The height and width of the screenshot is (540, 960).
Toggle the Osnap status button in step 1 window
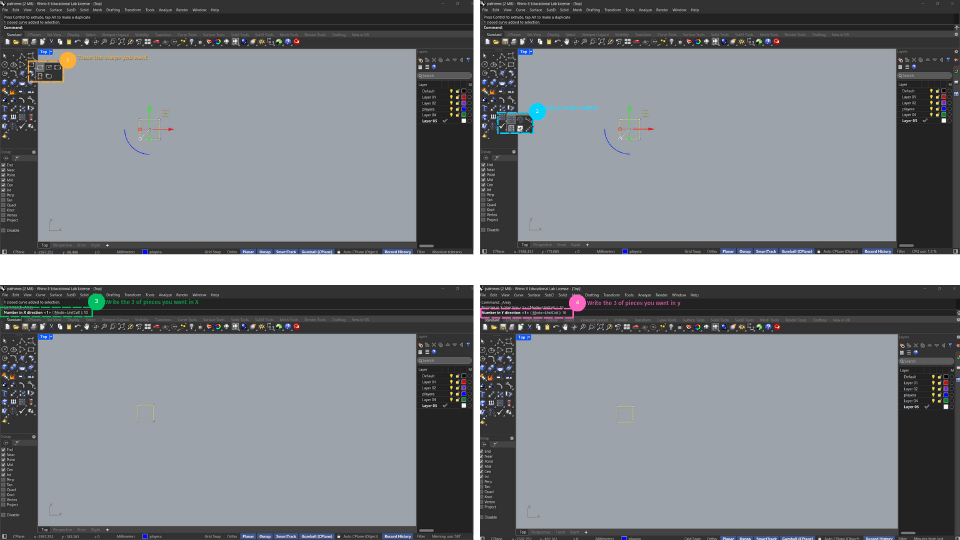[x=264, y=252]
